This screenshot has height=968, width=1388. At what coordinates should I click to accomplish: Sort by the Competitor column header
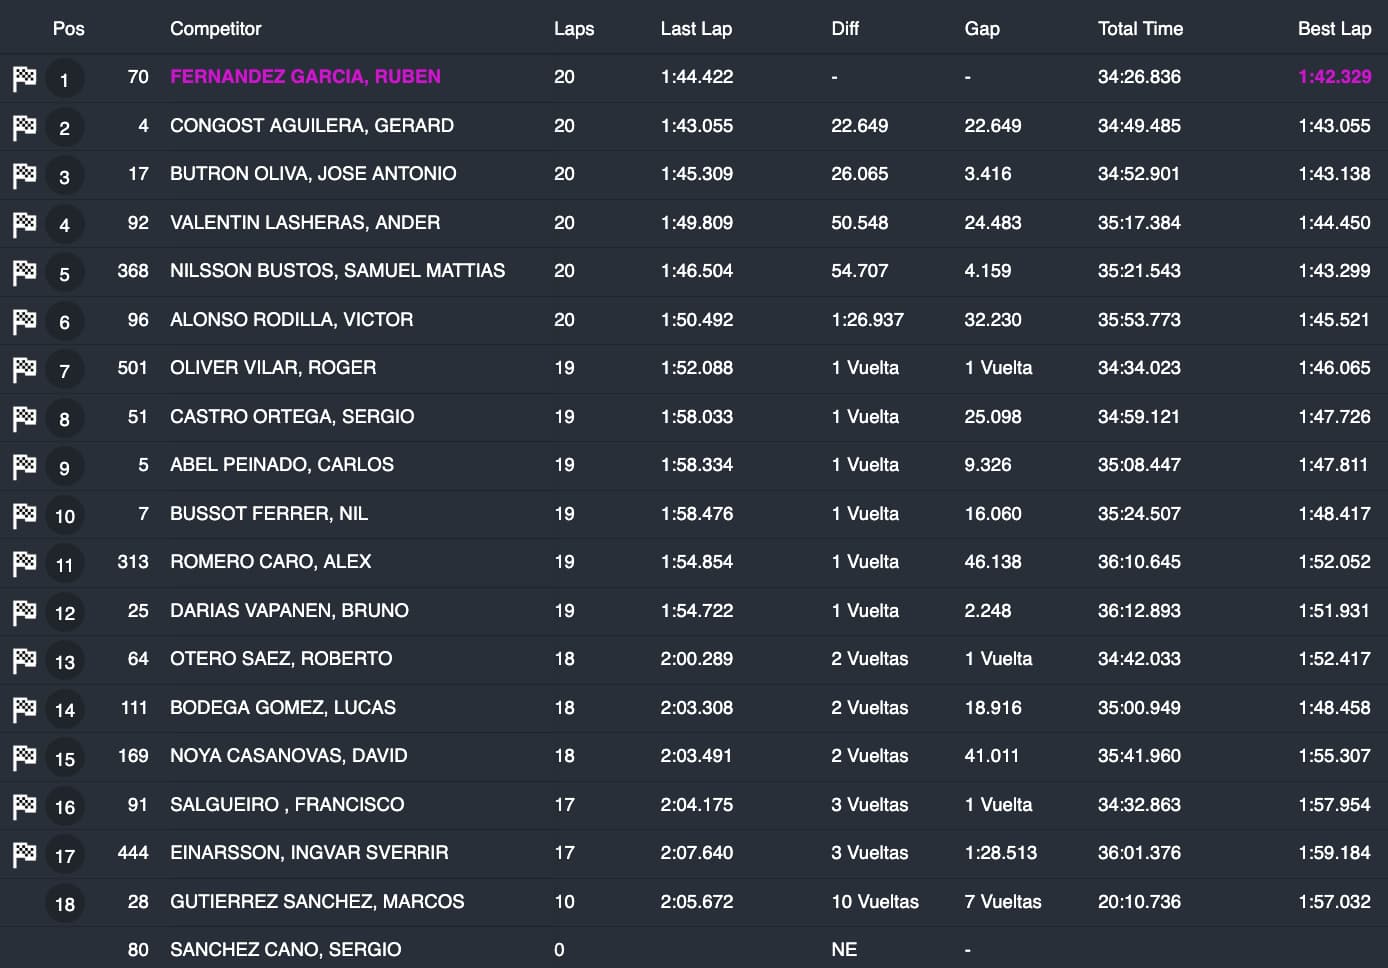215,29
